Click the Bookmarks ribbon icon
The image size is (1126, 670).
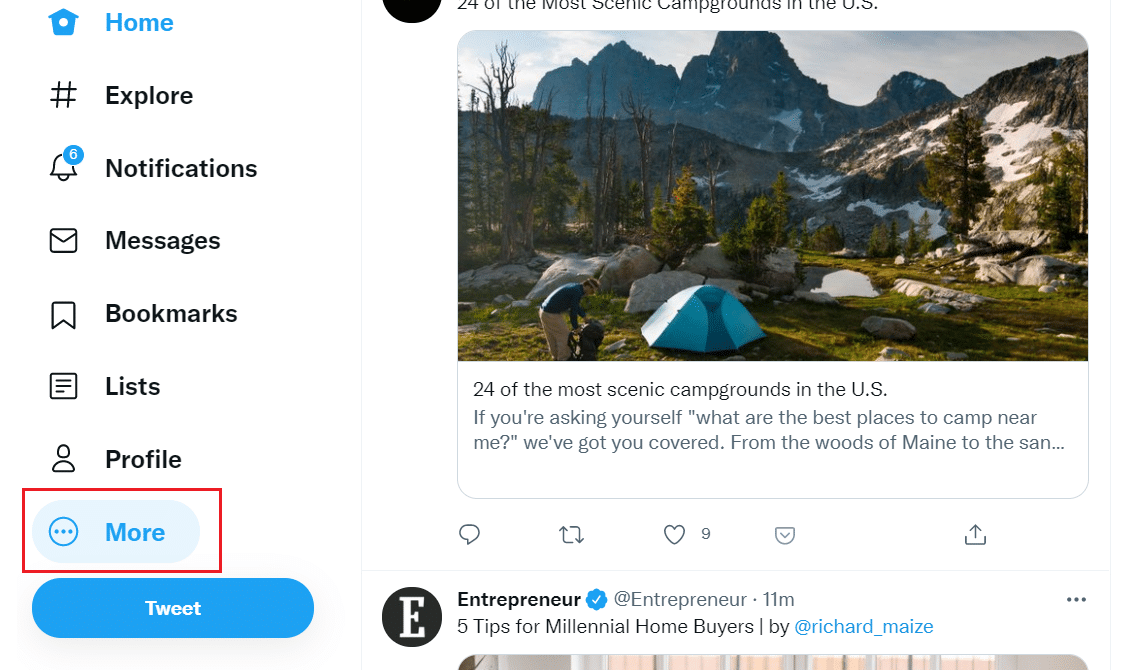point(63,314)
